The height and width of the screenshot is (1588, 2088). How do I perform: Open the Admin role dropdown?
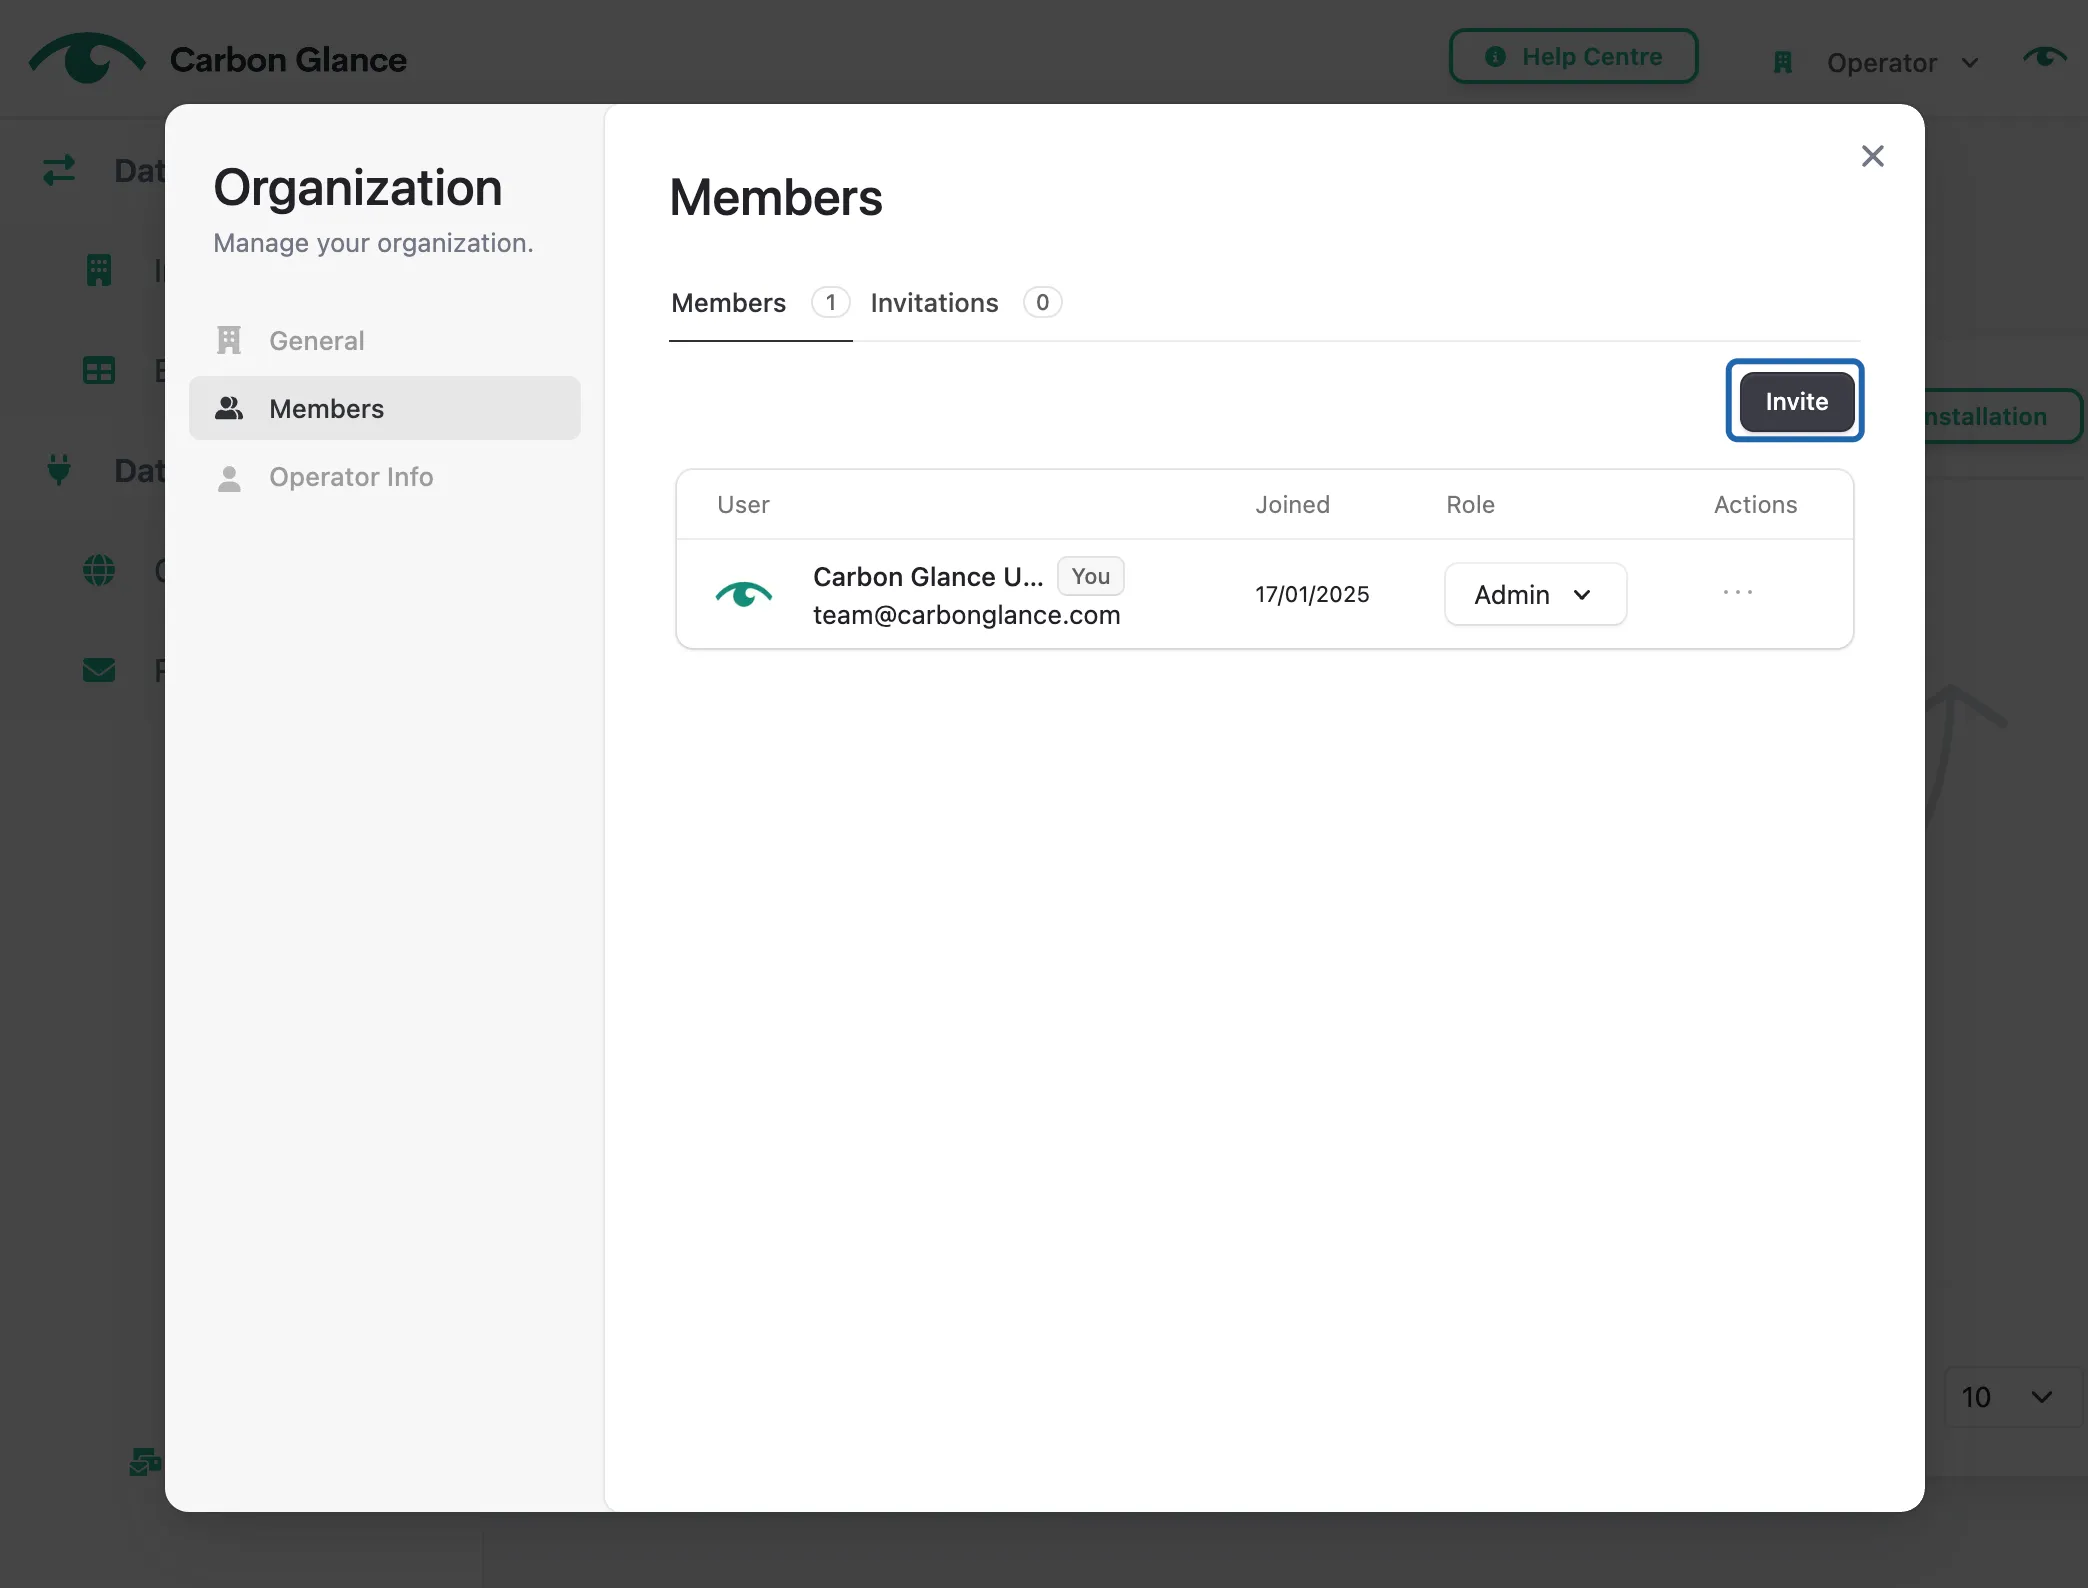(1535, 594)
